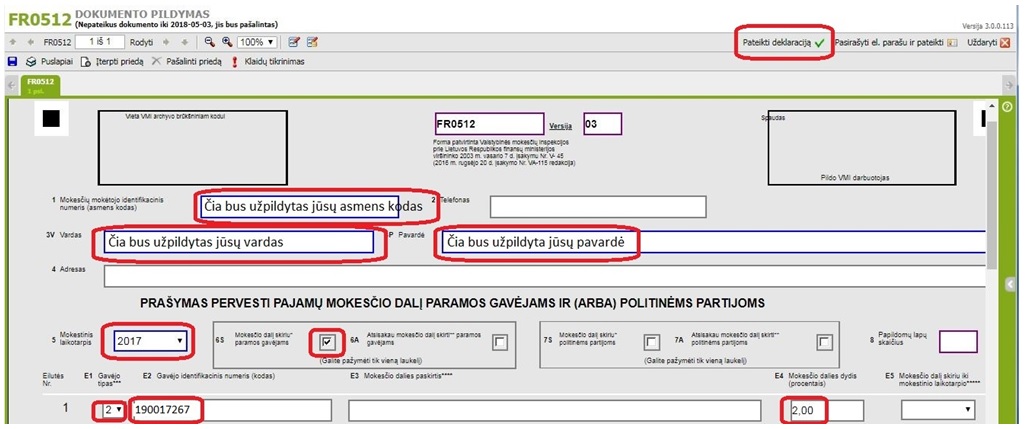Click the asmens kodas identification field

pyautogui.click(x=298, y=207)
